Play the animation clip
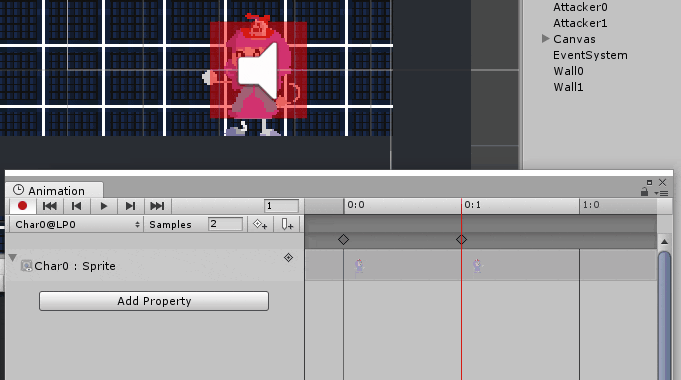This screenshot has height=380, width=681. 104,206
